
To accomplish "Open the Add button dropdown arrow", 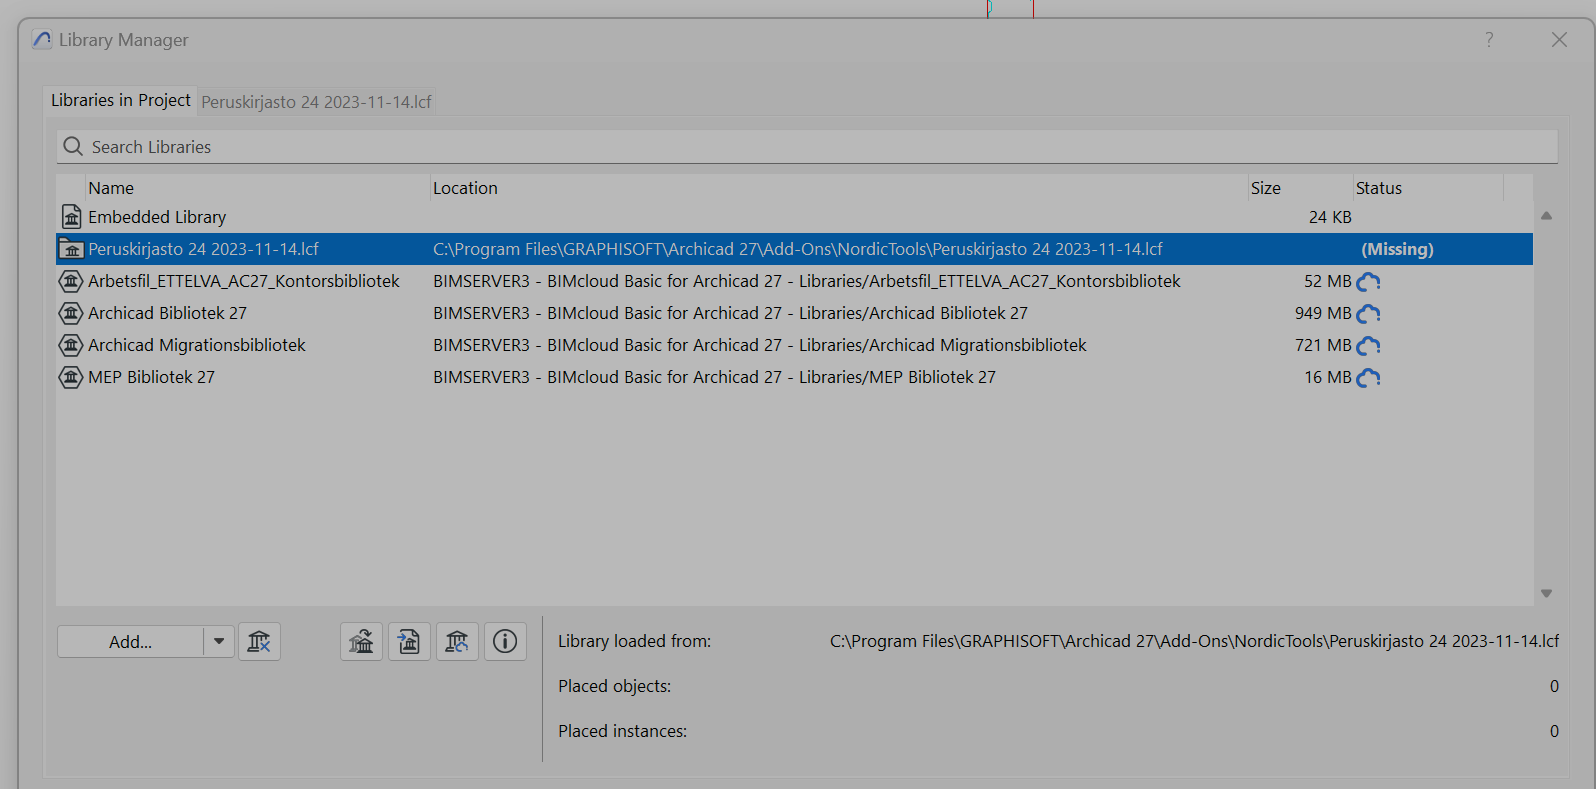I will click(219, 641).
